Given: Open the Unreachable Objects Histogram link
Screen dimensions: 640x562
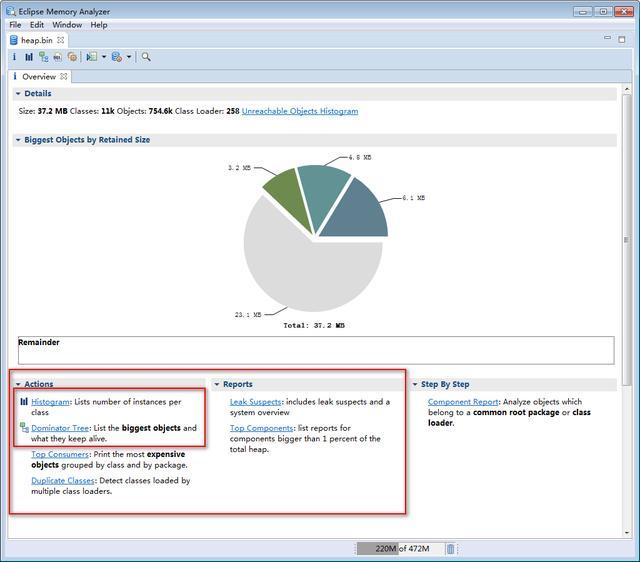Looking at the screenshot, I should (300, 111).
